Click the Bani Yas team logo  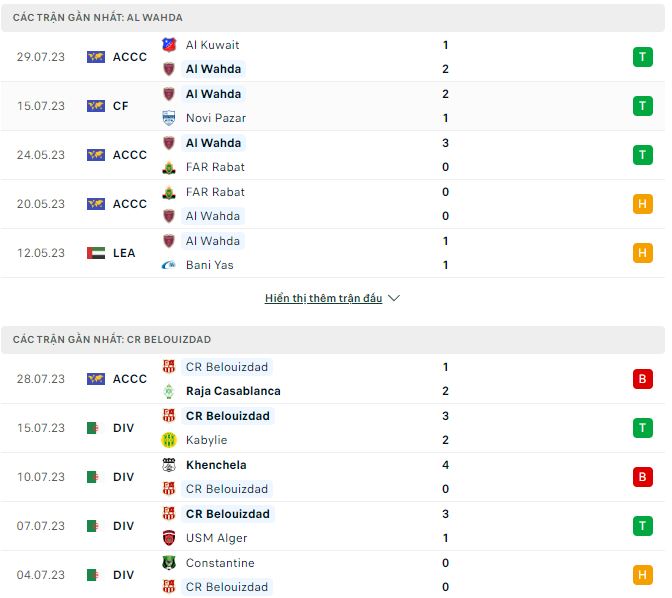click(168, 265)
